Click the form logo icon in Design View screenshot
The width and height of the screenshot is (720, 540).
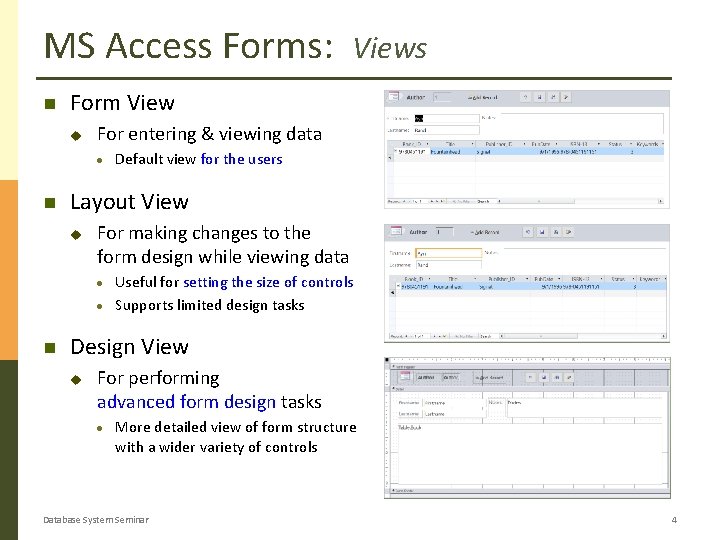tap(405, 377)
